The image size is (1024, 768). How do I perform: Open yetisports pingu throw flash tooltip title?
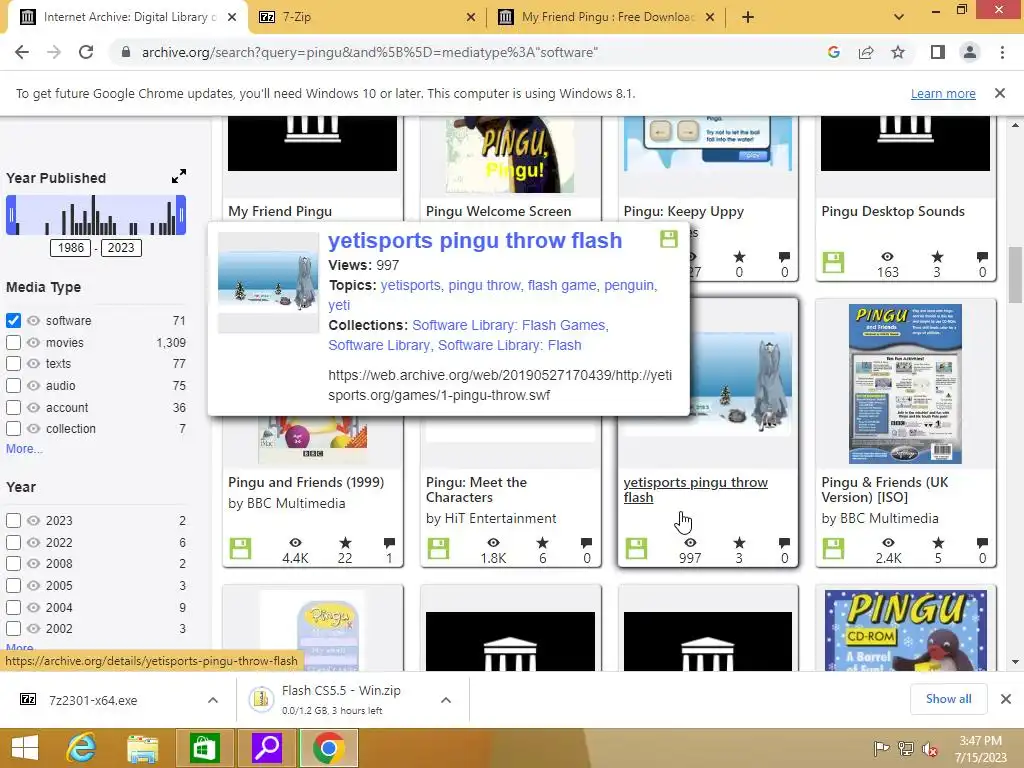pyautogui.click(x=475, y=240)
